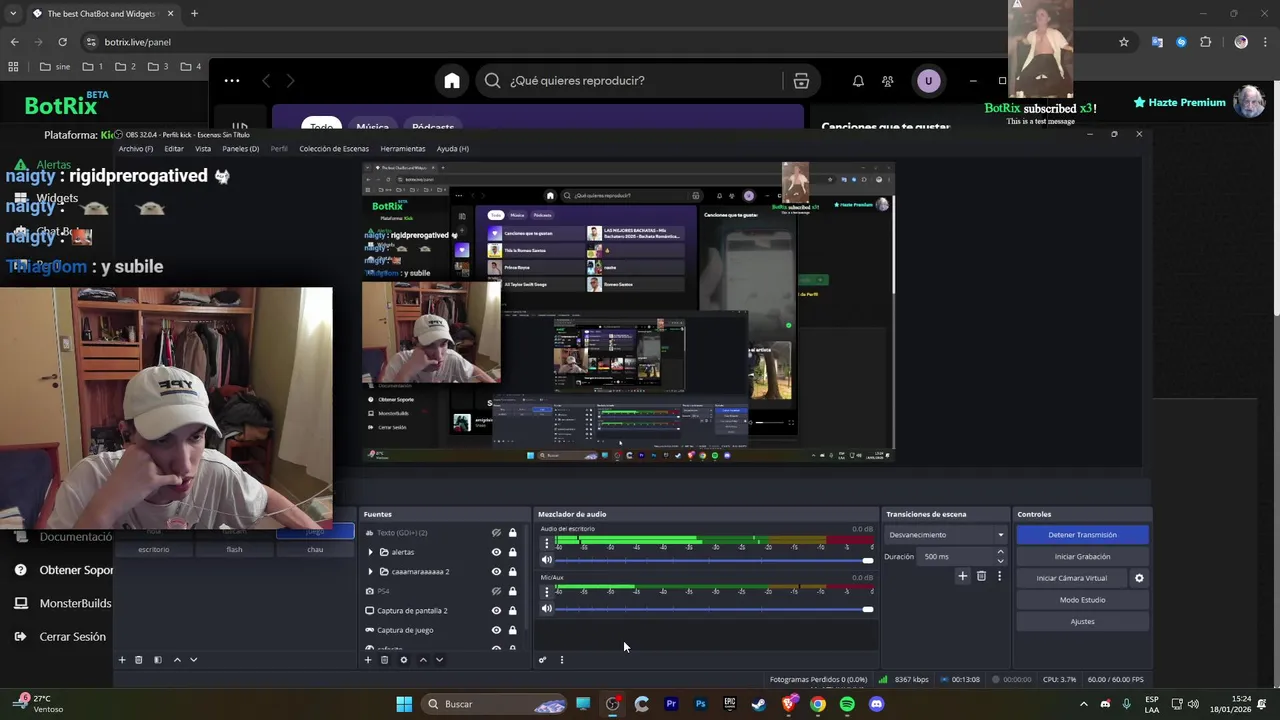Open source properties gear in Fuentes
1280x720 pixels.
(x=404, y=660)
